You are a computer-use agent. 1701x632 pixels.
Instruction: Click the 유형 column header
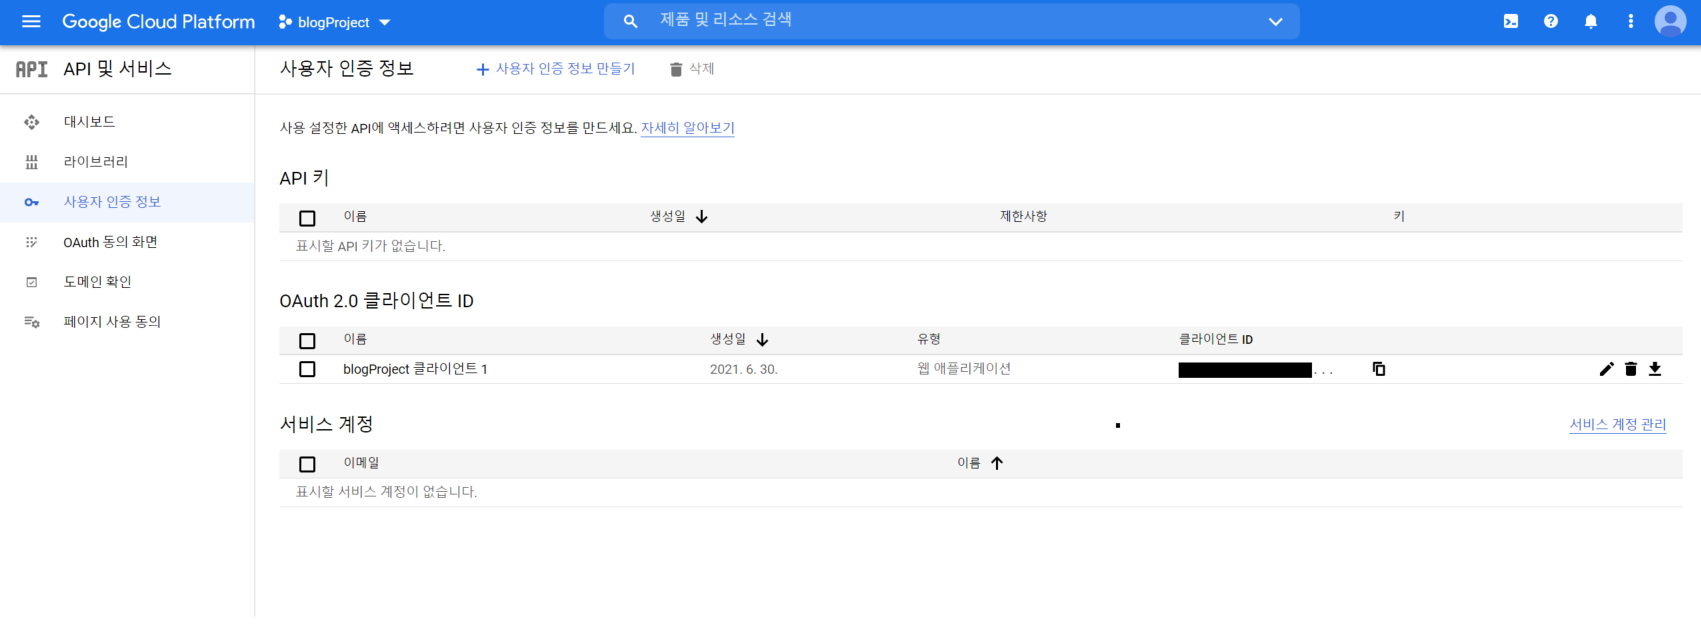pyautogui.click(x=929, y=340)
